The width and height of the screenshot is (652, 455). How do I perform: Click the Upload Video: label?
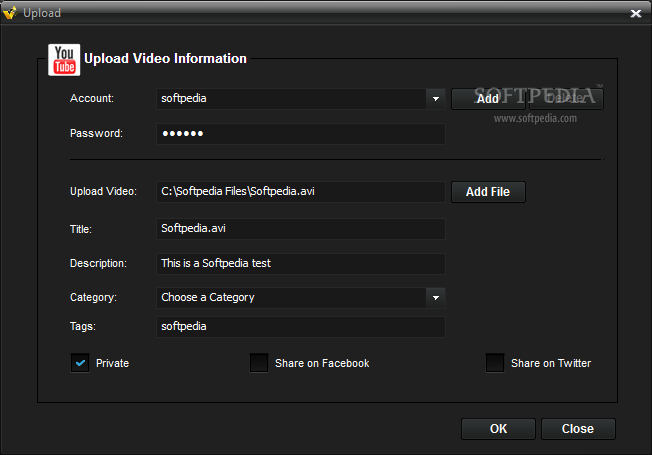[x=103, y=191]
